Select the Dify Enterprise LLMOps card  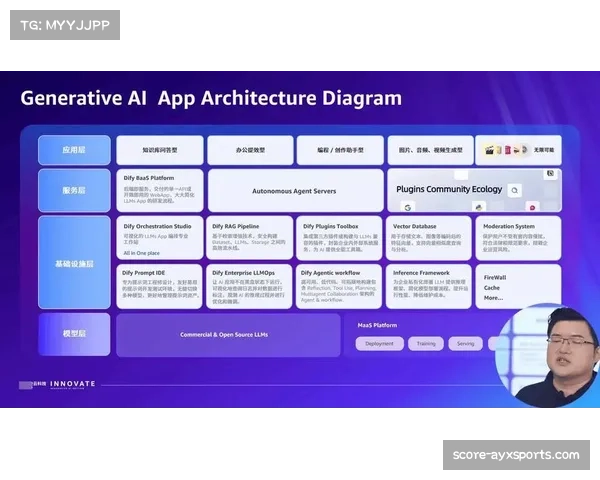point(249,285)
